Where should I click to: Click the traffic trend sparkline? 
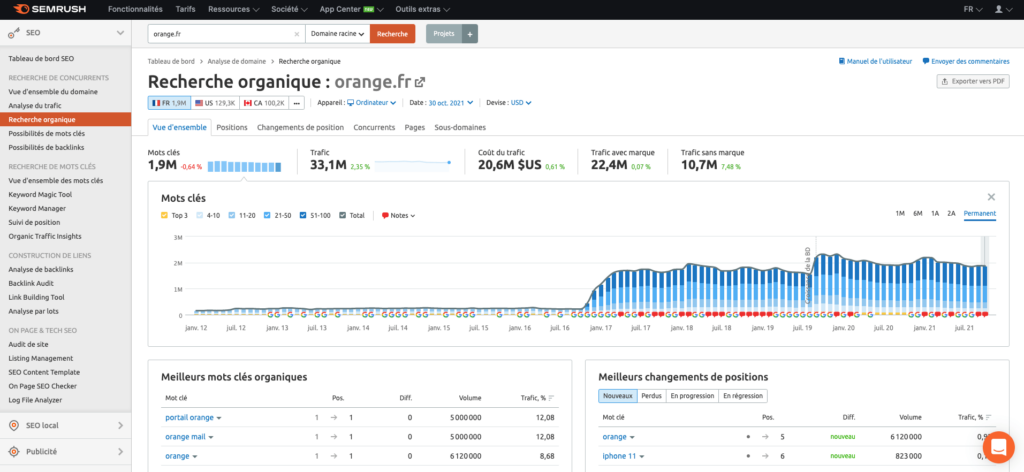(x=413, y=164)
